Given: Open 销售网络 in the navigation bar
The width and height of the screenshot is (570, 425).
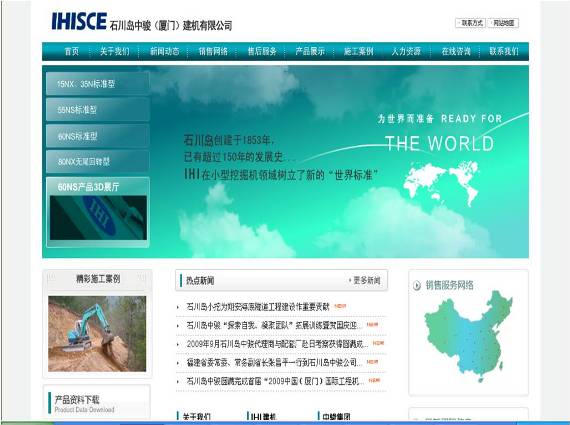Looking at the screenshot, I should pos(213,51).
